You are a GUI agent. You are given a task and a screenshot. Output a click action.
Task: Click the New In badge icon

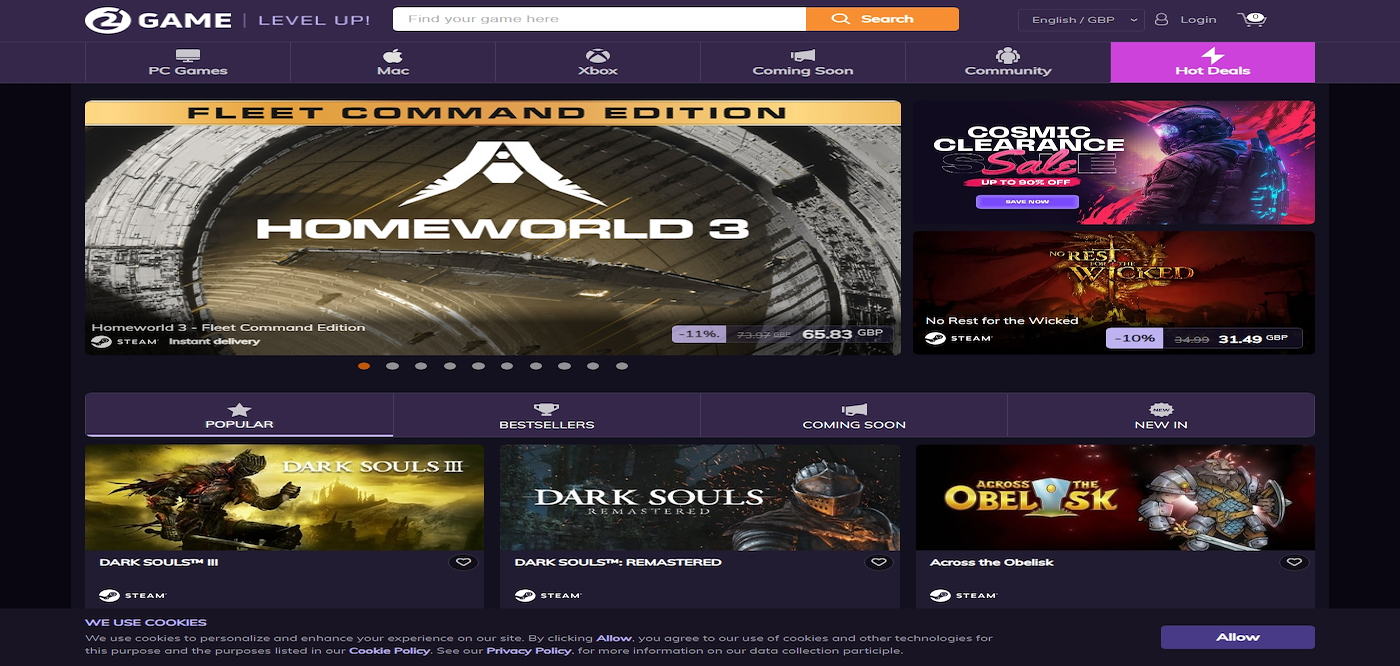(1161, 409)
